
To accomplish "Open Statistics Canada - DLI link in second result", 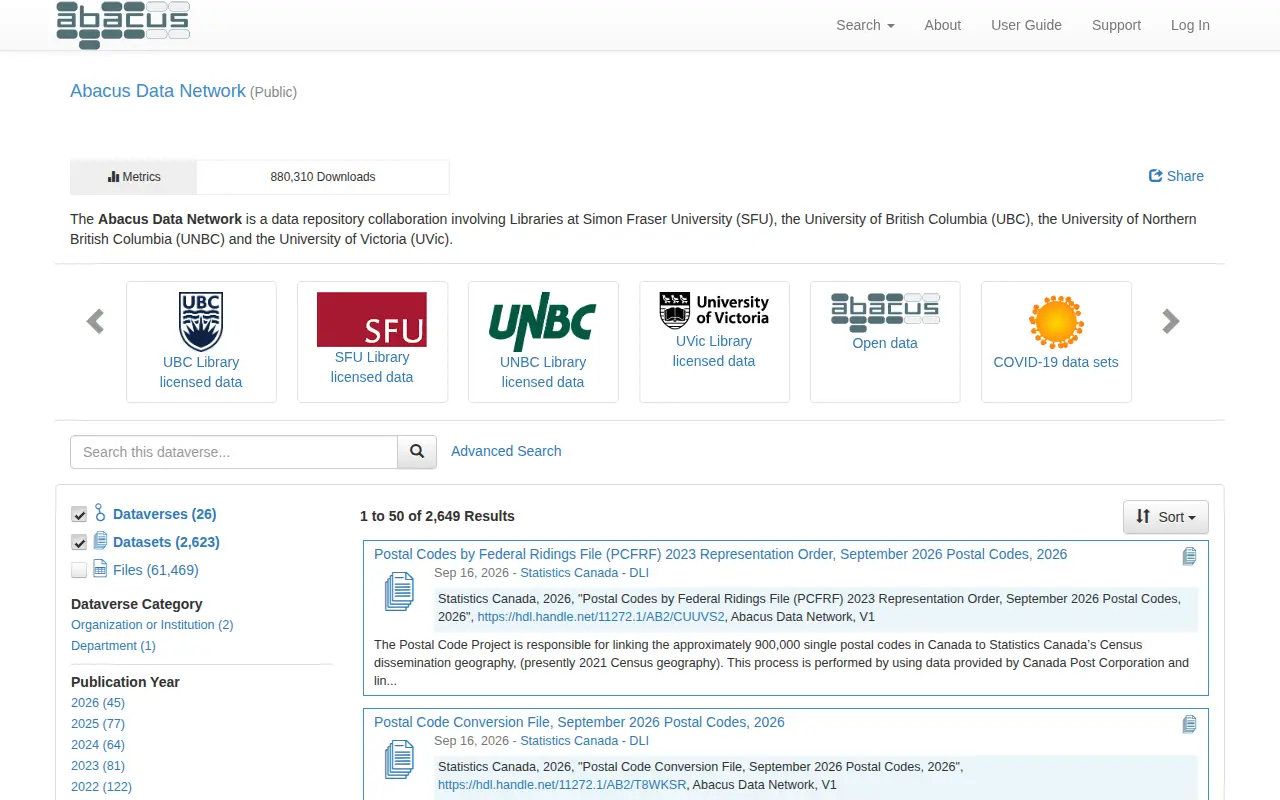I will click(x=584, y=741).
